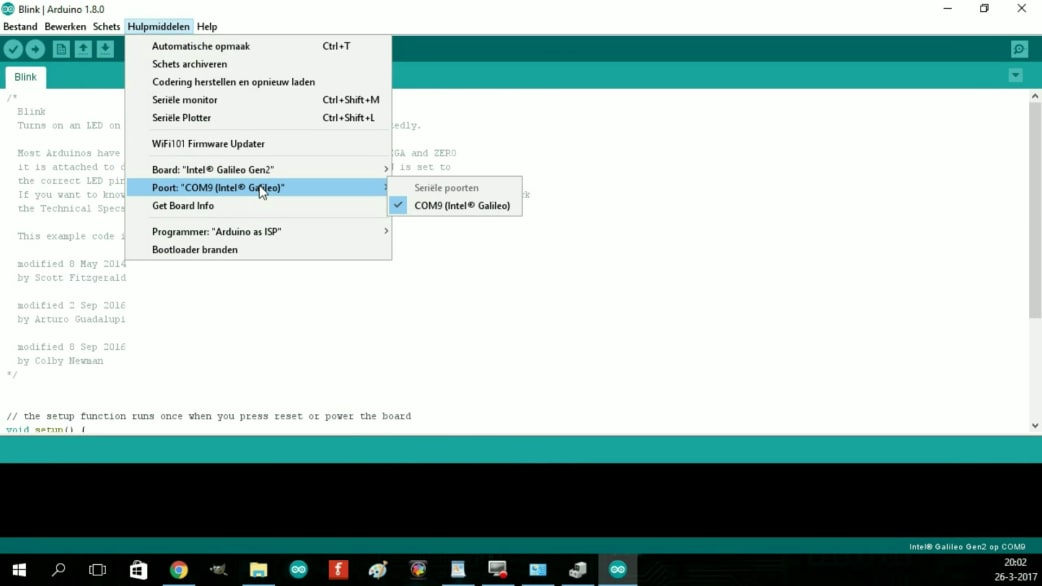Screen dimensions: 1042x586
Task: Create a new sketch with the New icon
Action: click(x=61, y=49)
